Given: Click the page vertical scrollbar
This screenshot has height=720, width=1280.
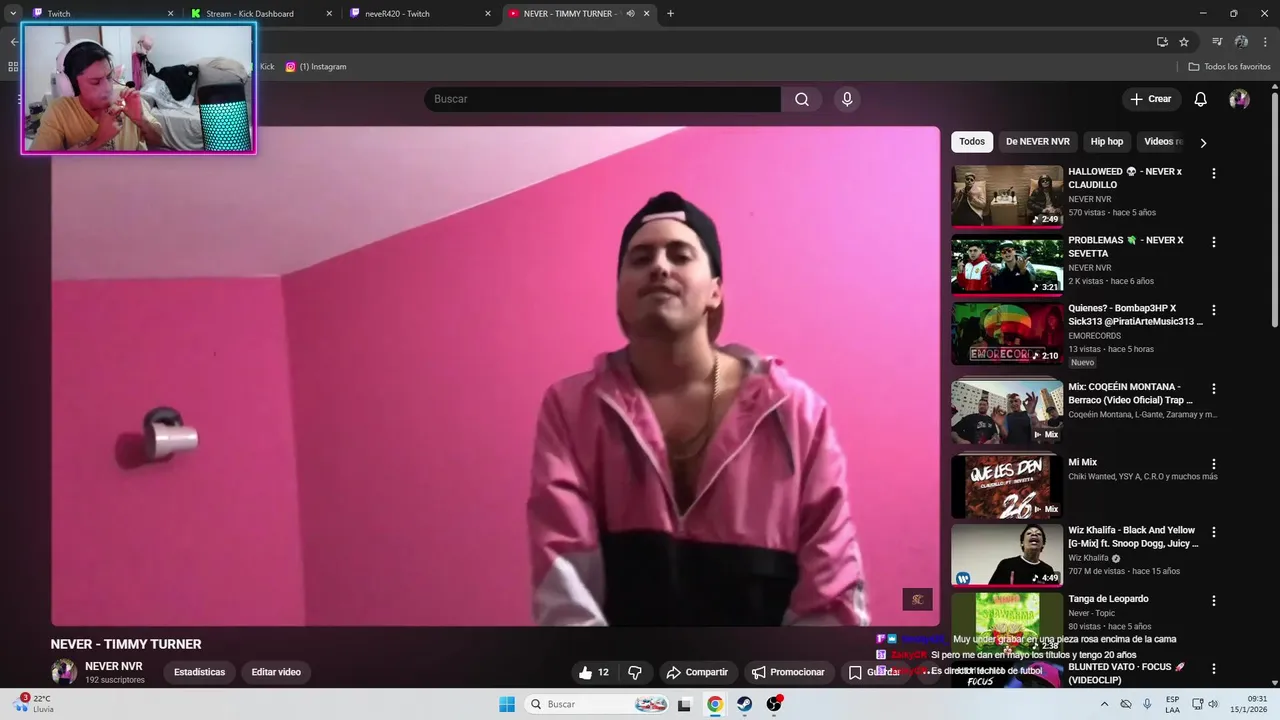Looking at the screenshot, I should [x=1274, y=210].
